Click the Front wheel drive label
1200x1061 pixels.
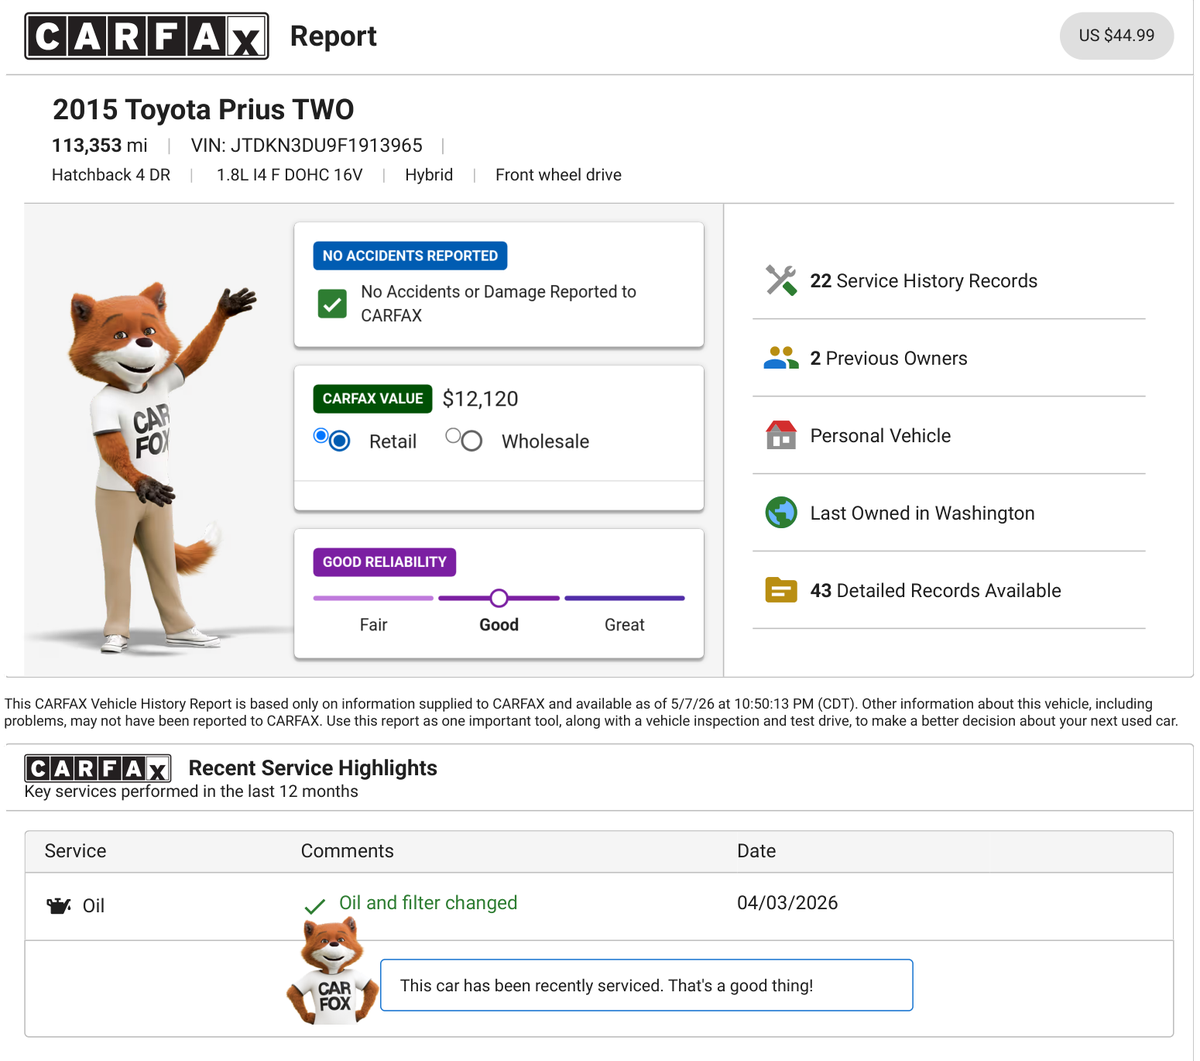click(558, 175)
